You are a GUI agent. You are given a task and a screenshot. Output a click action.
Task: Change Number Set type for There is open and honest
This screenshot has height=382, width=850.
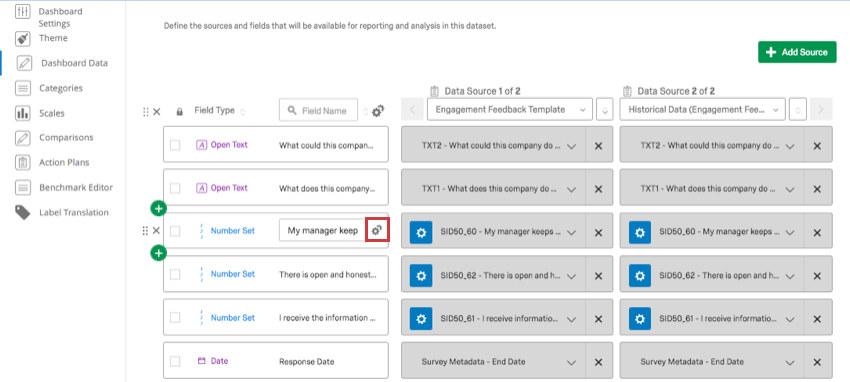click(227, 274)
